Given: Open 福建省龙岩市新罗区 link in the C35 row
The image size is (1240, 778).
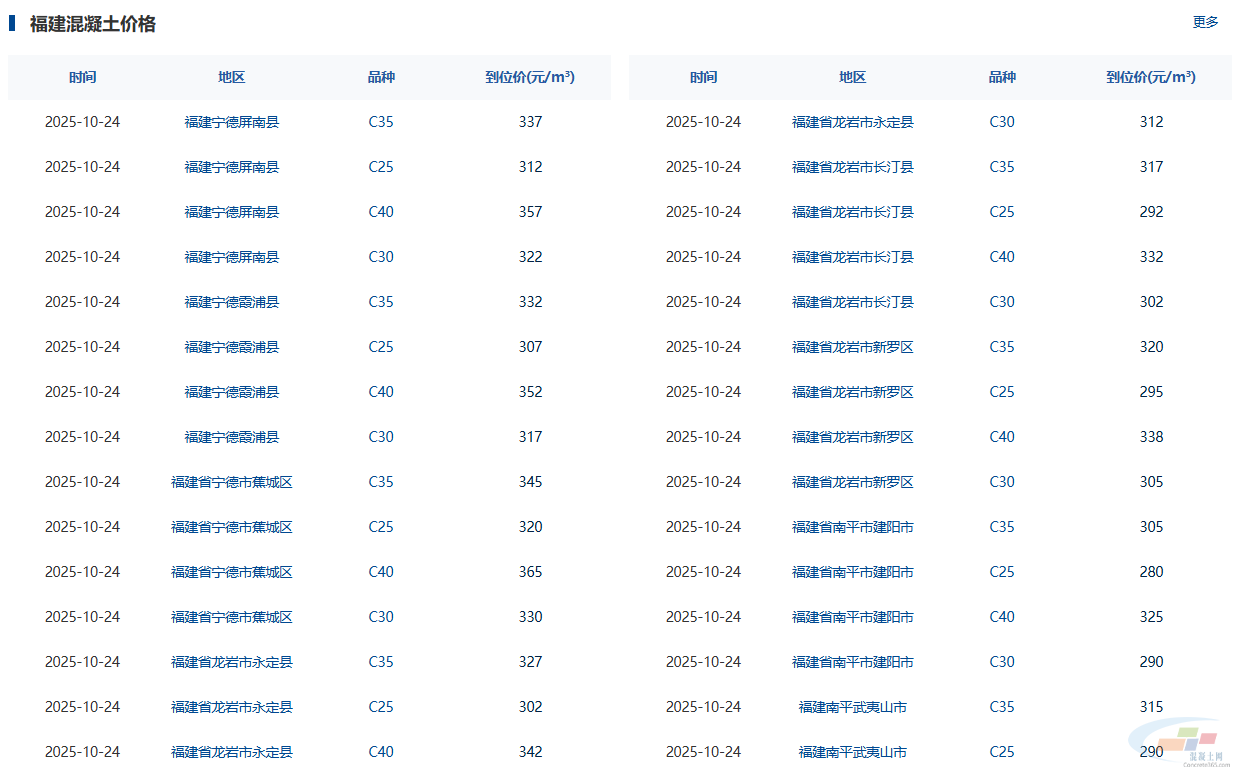Looking at the screenshot, I should point(852,347).
